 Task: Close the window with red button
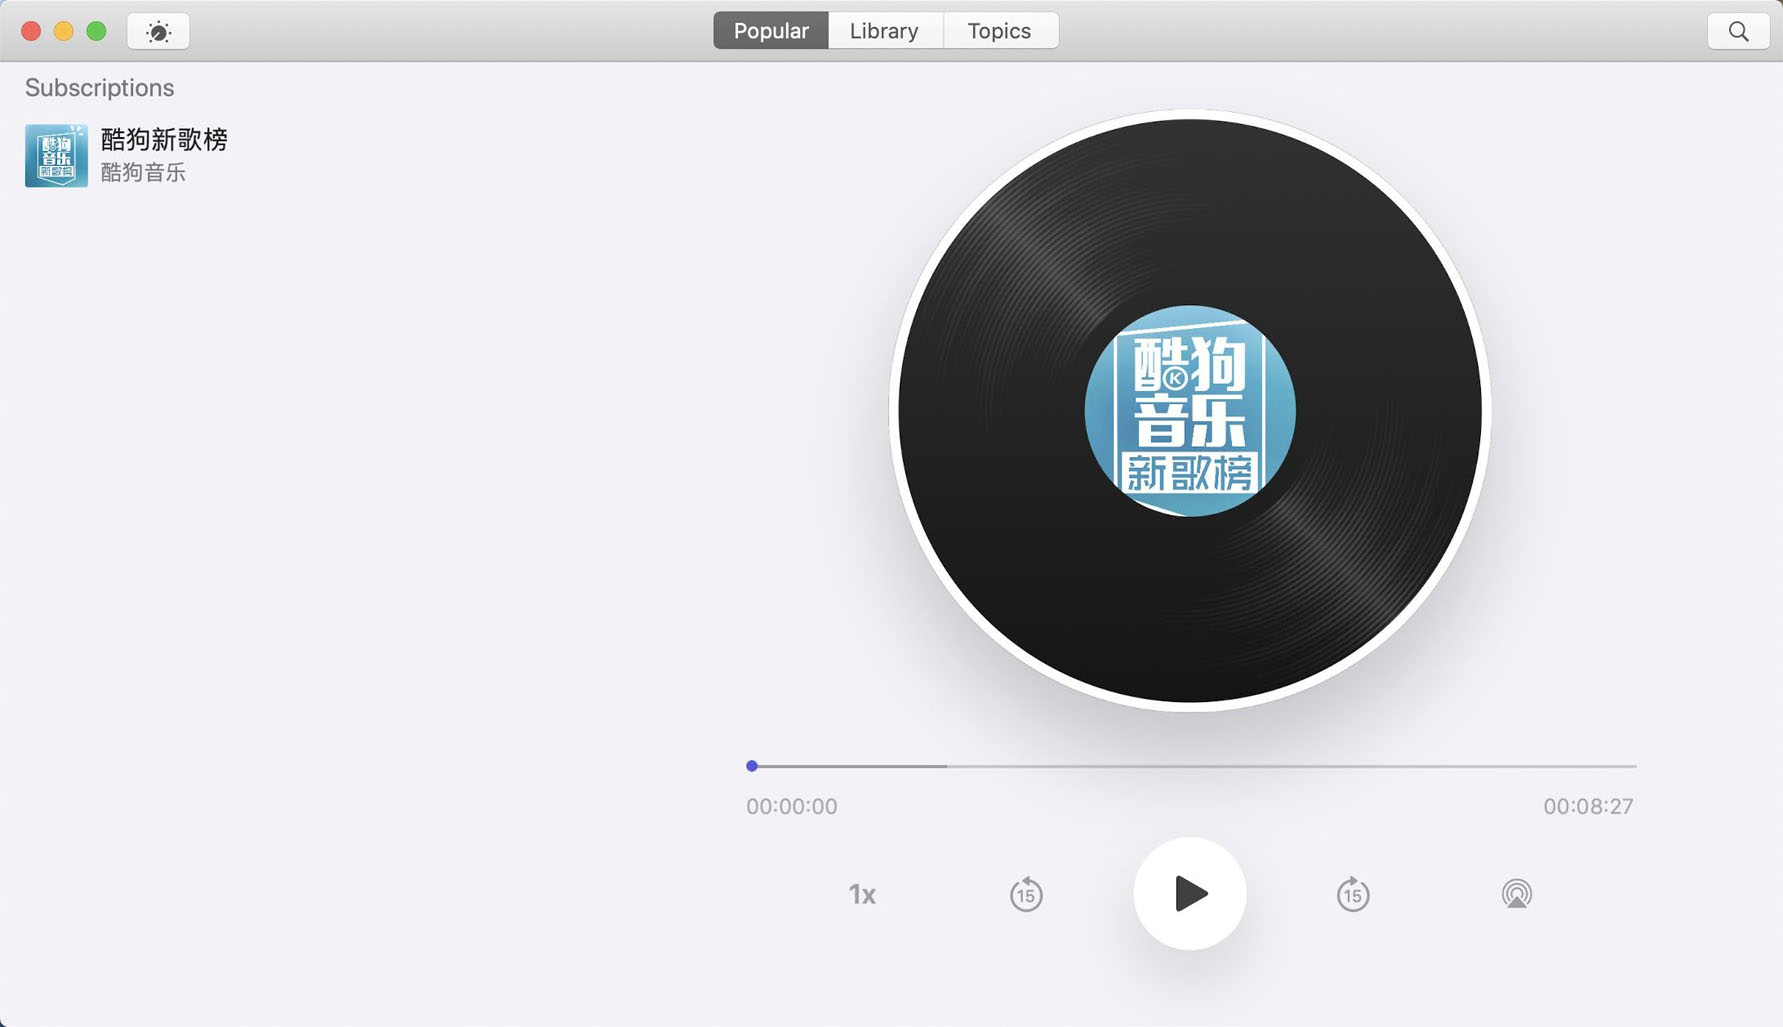31,31
